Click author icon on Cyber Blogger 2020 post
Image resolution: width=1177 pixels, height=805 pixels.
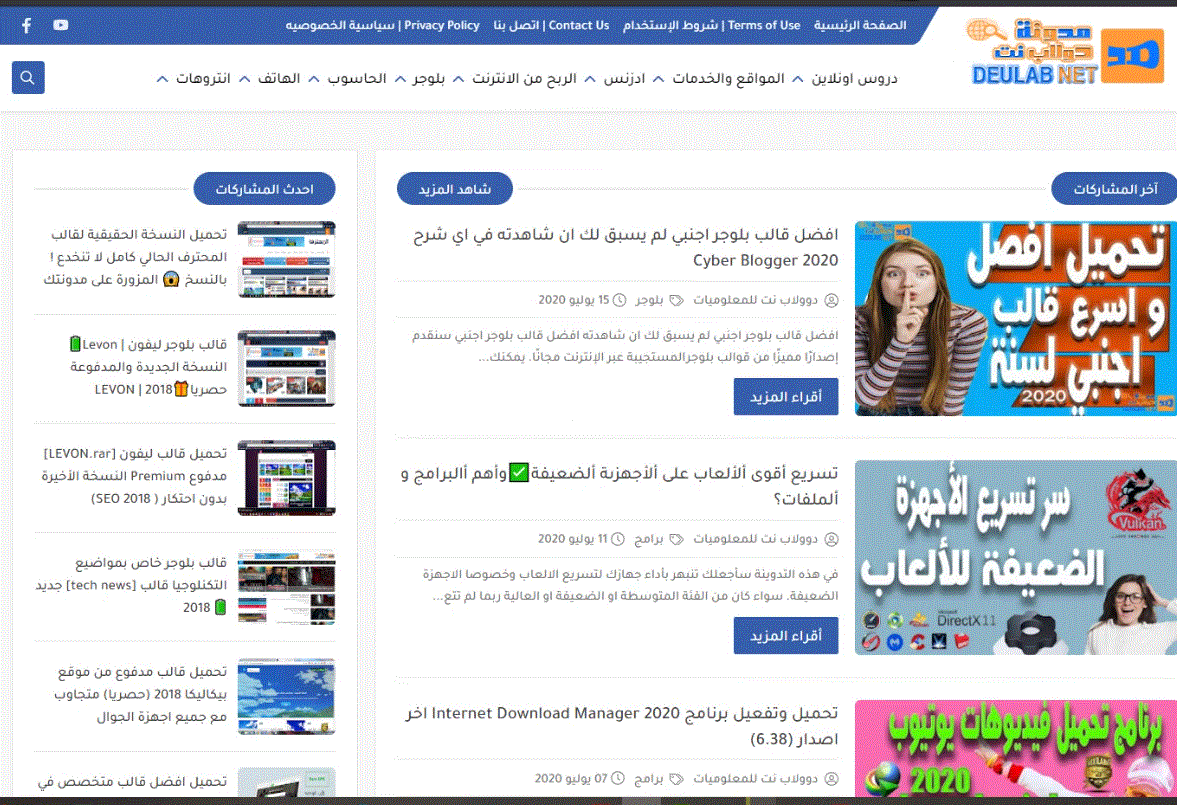831,300
